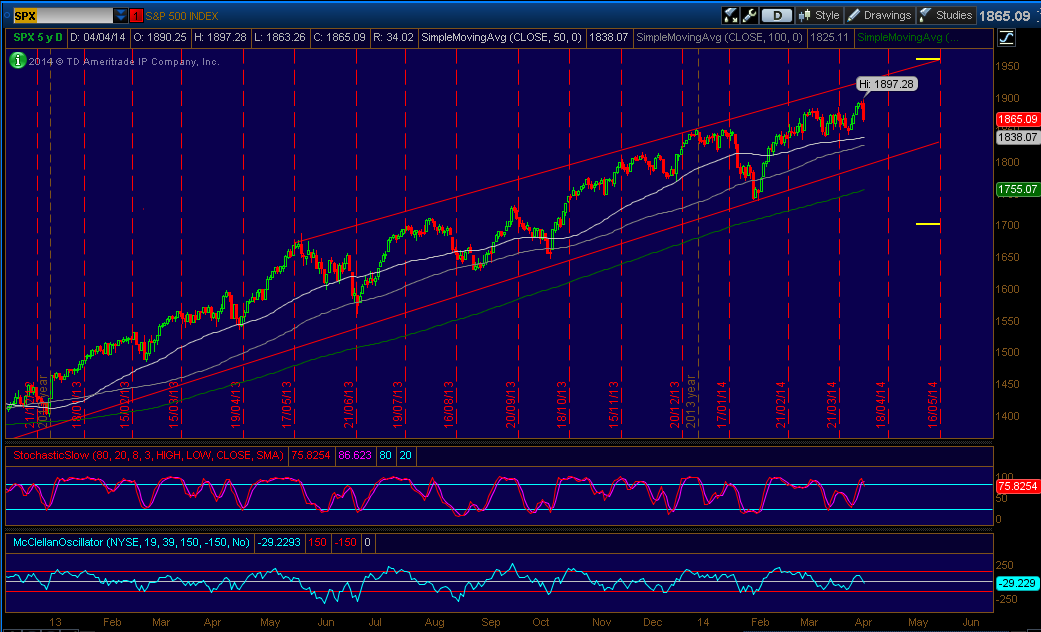Click the cyan 20 oversold level value
The height and width of the screenshot is (632, 1041).
pyautogui.click(x=404, y=455)
